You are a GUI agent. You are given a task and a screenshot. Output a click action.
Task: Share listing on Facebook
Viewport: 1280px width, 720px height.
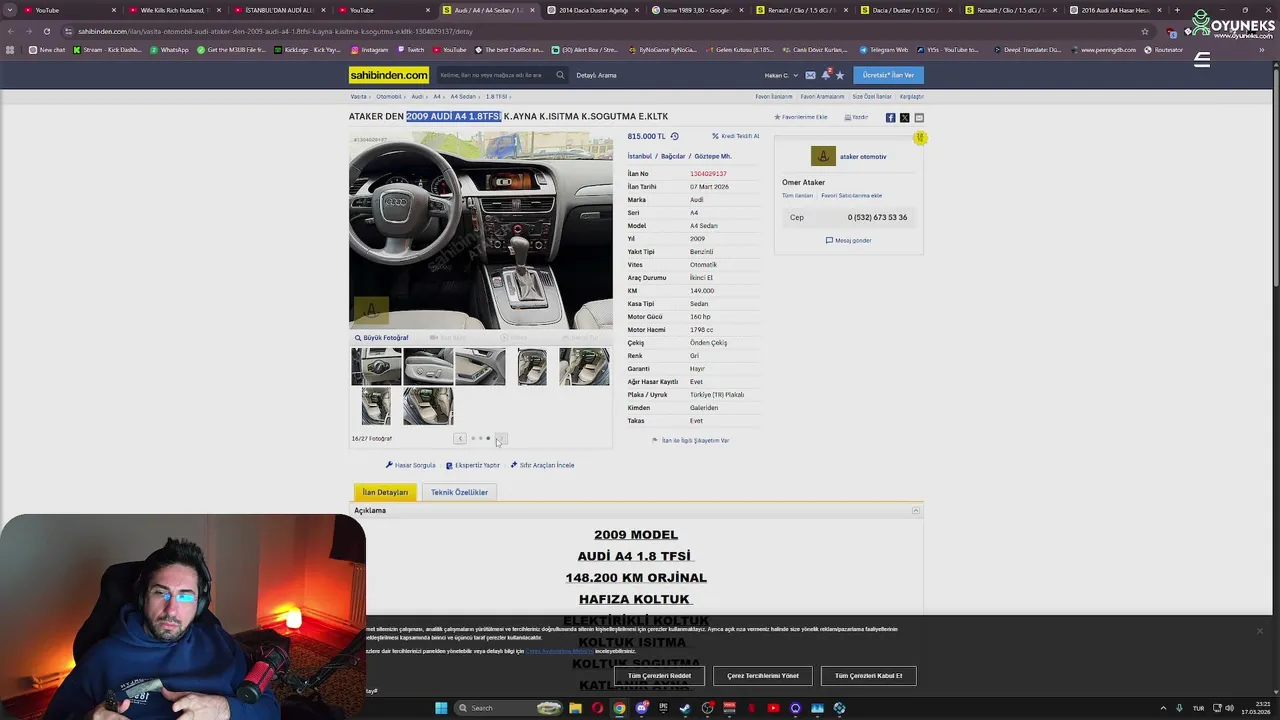pos(890,117)
